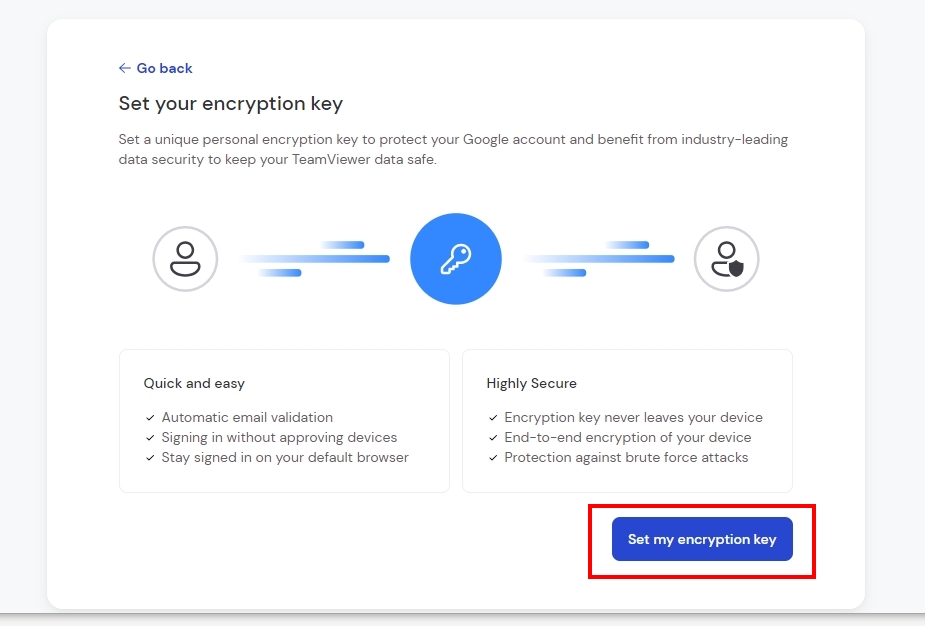Image resolution: width=925 pixels, height=626 pixels.
Task: Click the blue key icon circle
Action: (x=456, y=259)
